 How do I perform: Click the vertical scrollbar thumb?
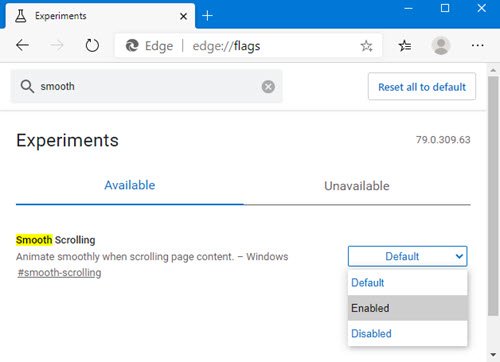coord(493,196)
